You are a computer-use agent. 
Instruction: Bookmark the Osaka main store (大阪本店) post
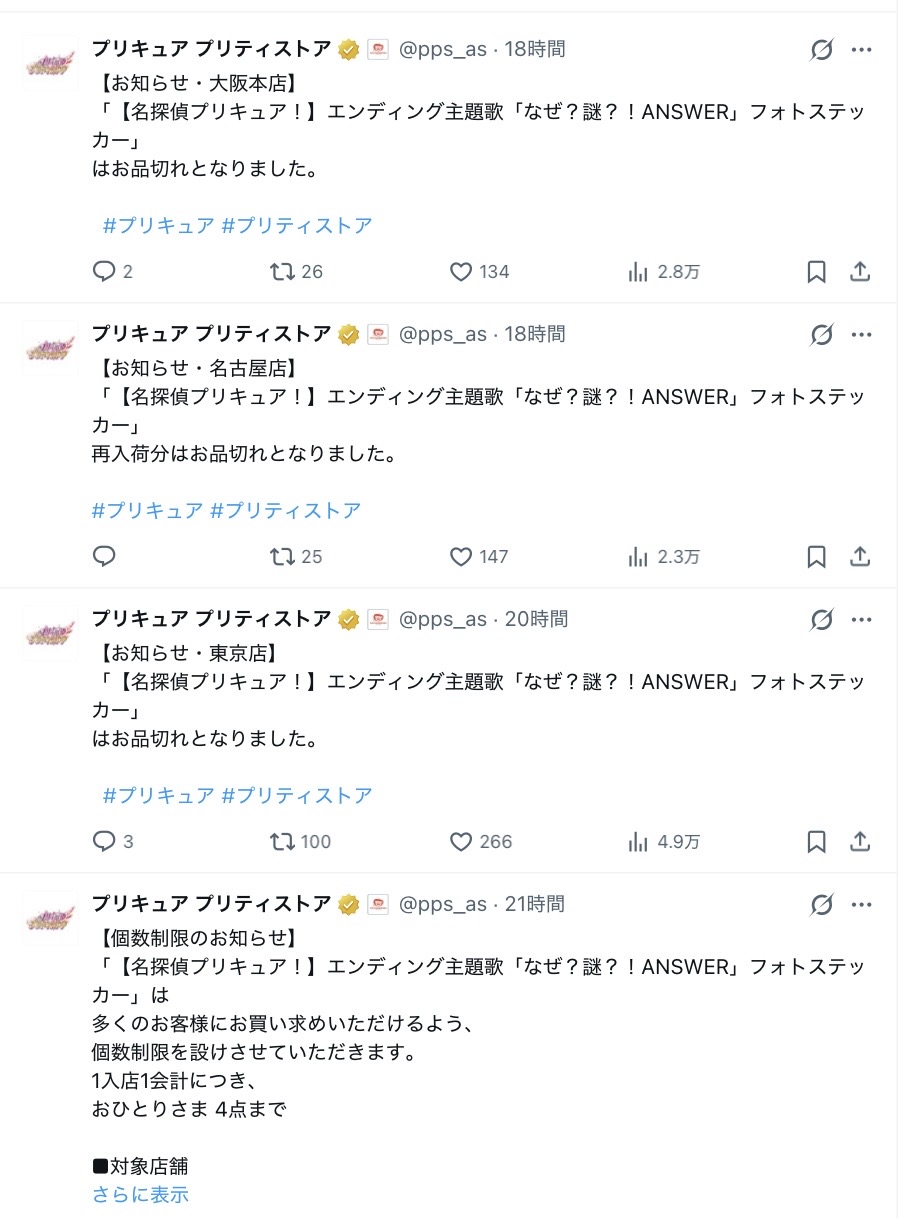tap(816, 271)
